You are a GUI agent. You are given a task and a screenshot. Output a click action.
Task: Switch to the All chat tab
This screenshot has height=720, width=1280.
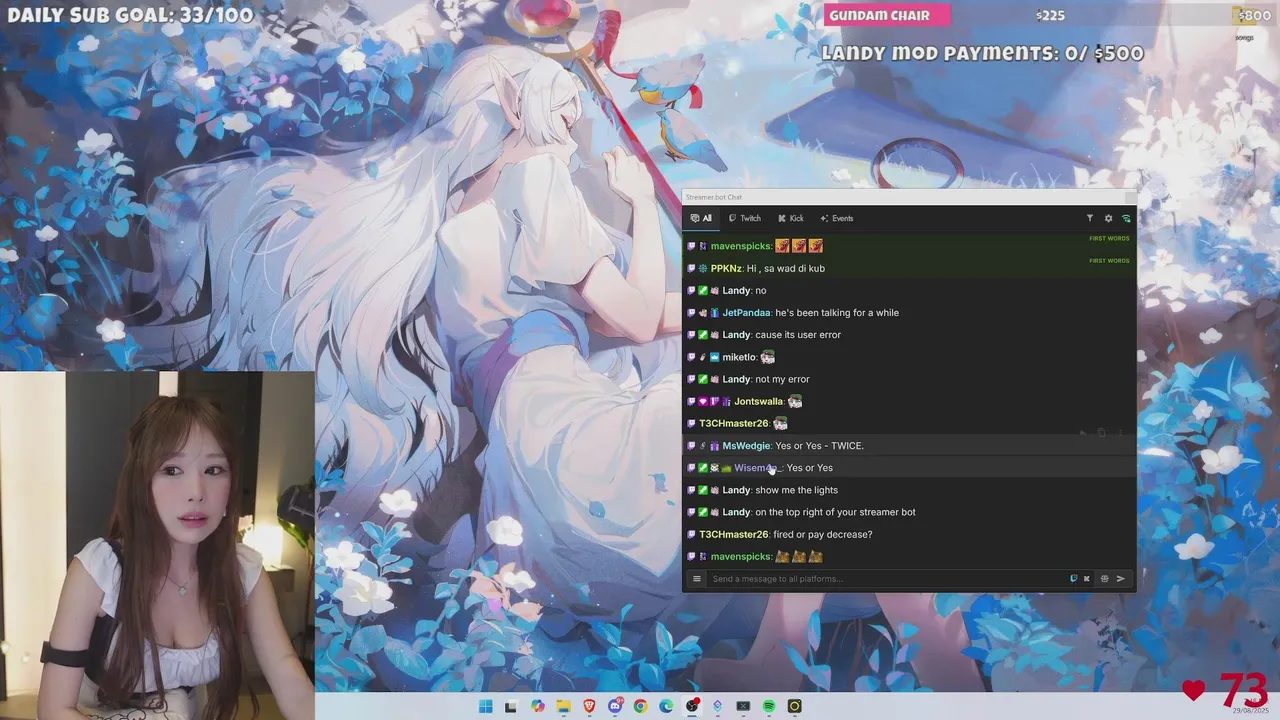click(x=701, y=218)
